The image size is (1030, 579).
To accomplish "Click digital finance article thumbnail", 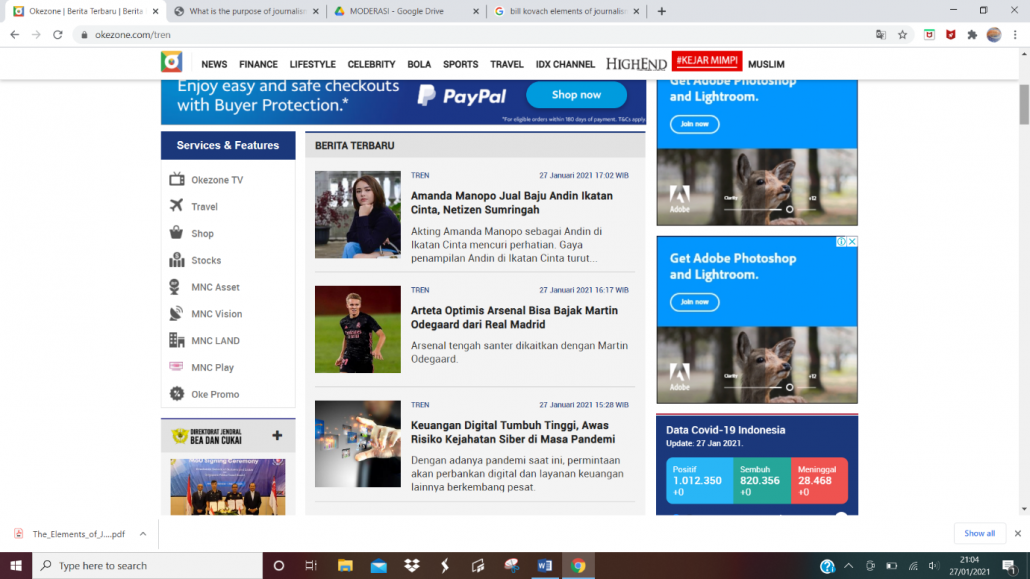I will point(357,444).
